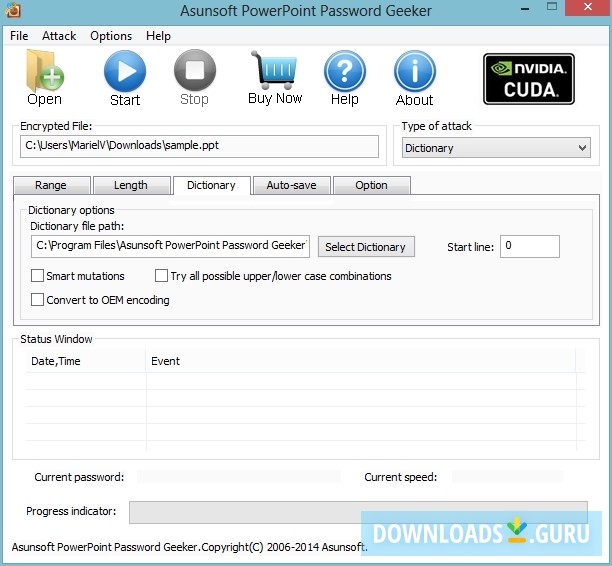Minimize the Password Geeker window

(525, 8)
